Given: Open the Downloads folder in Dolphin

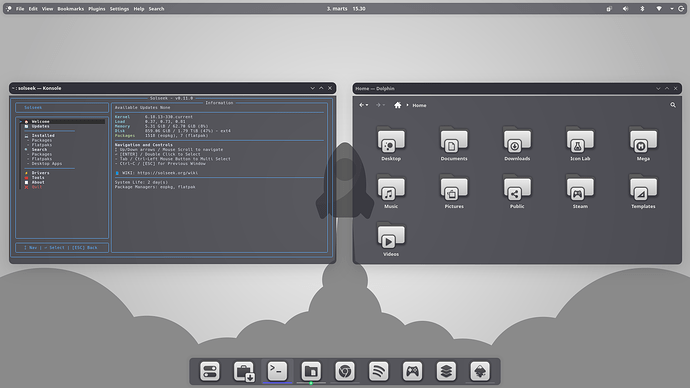Looking at the screenshot, I should click(517, 143).
